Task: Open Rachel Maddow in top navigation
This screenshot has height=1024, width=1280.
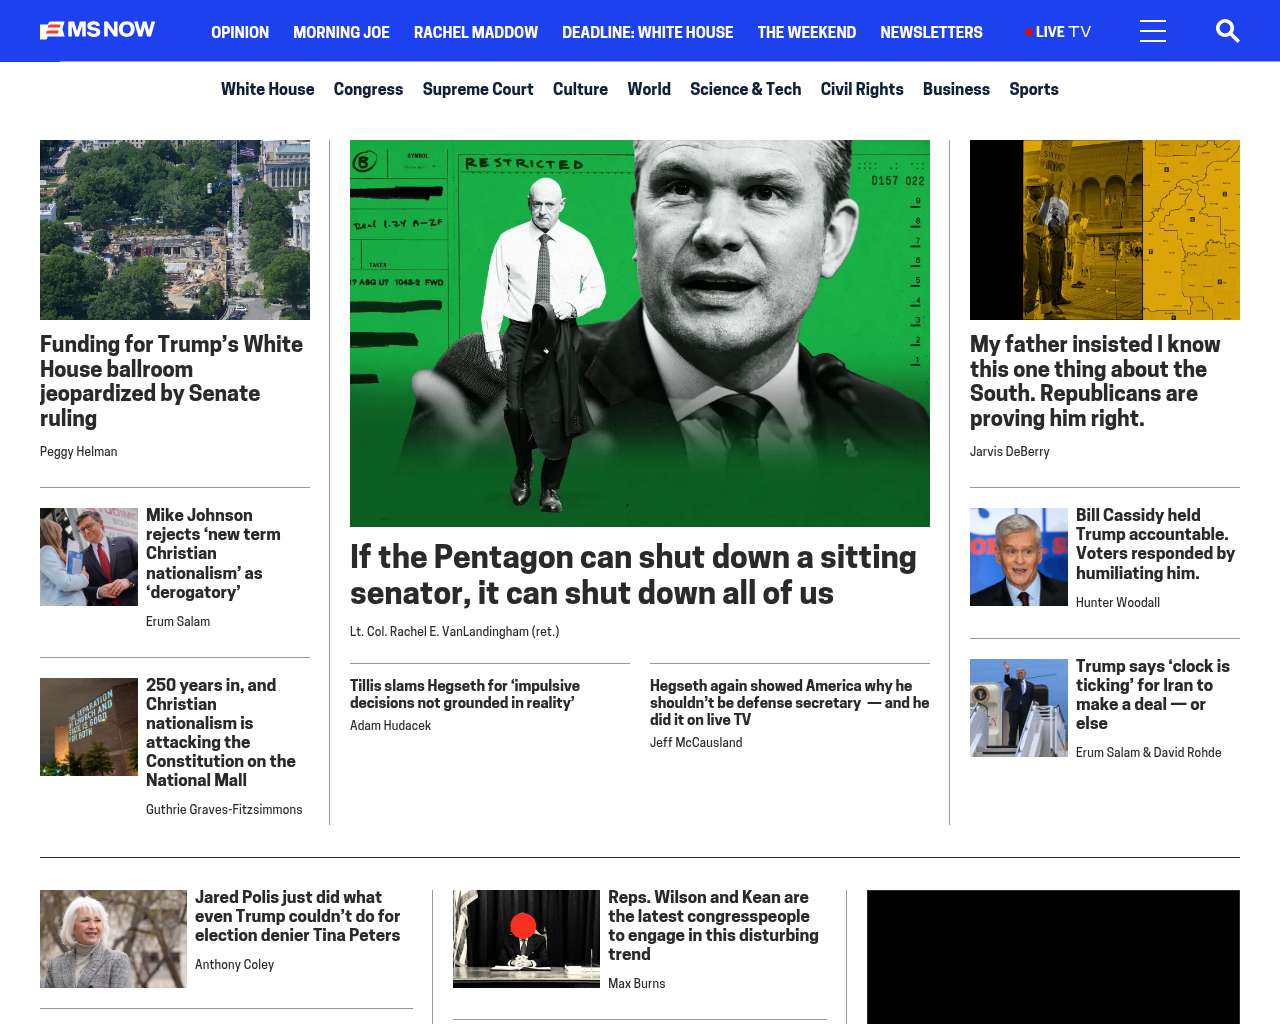Action: point(476,32)
